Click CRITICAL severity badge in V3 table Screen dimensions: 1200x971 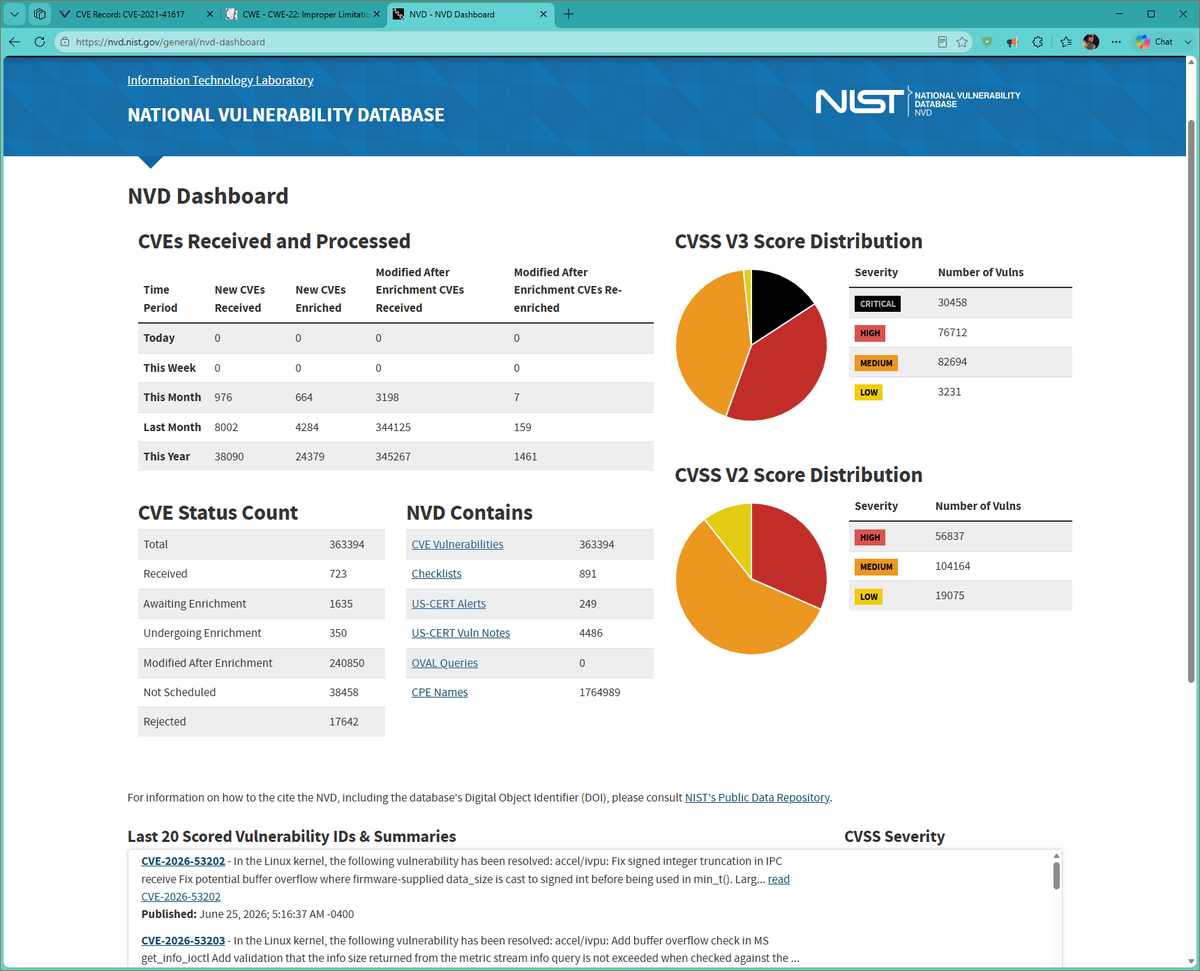pyautogui.click(x=876, y=303)
